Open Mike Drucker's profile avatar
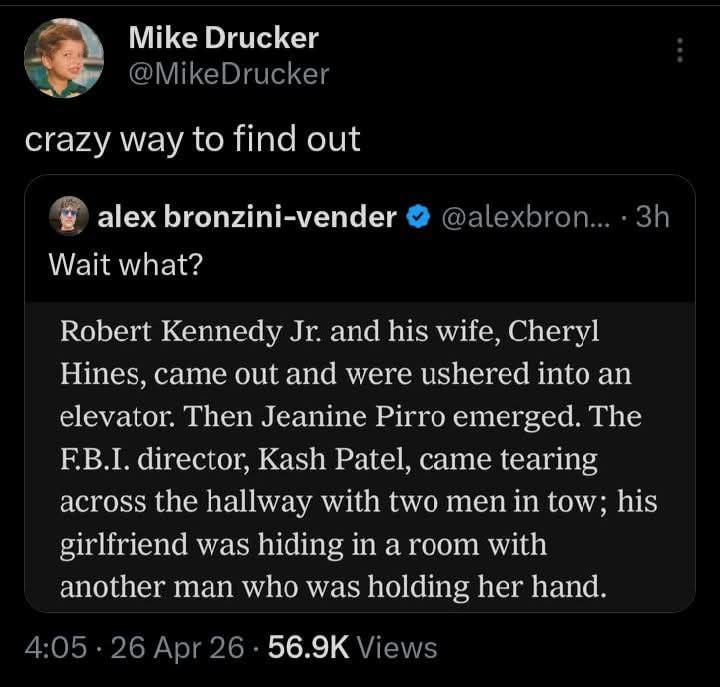This screenshot has height=687, width=720. [64, 58]
